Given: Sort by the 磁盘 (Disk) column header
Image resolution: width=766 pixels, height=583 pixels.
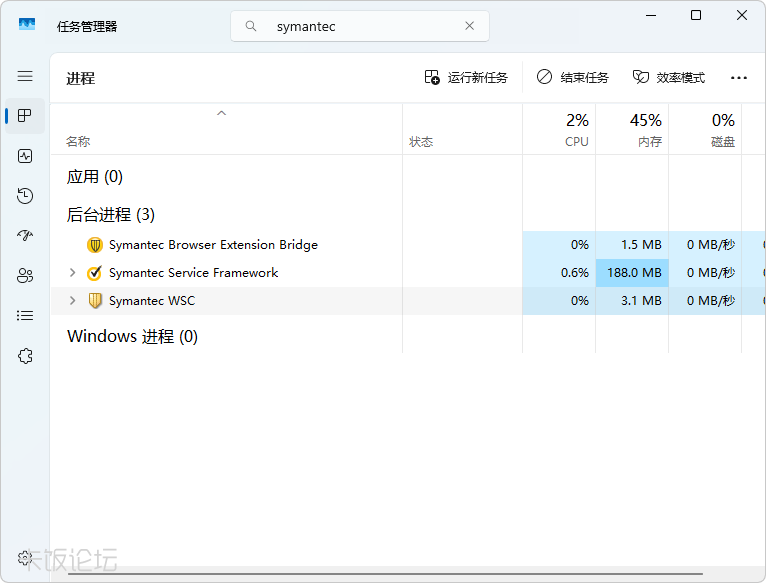Looking at the screenshot, I should tap(705, 130).
